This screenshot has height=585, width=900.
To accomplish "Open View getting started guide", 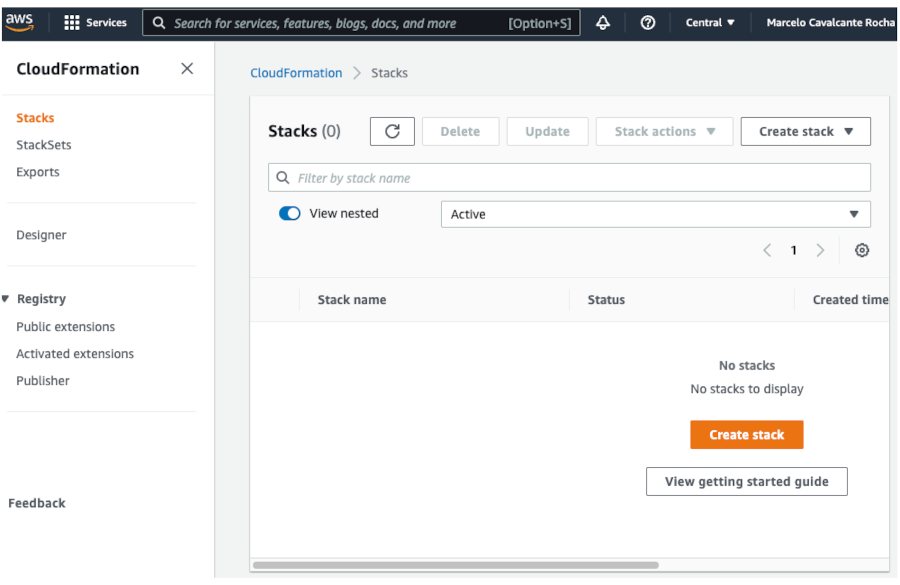I will 746,481.
